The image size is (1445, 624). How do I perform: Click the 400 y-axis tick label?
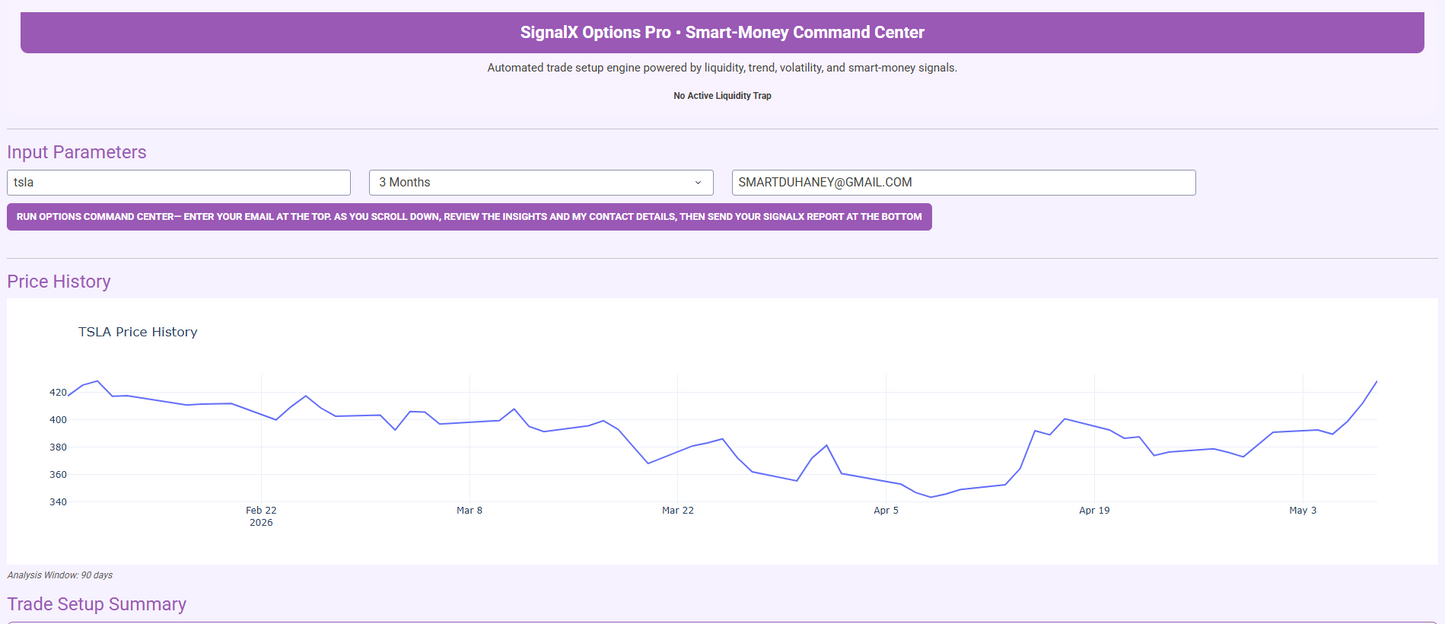pyautogui.click(x=56, y=420)
